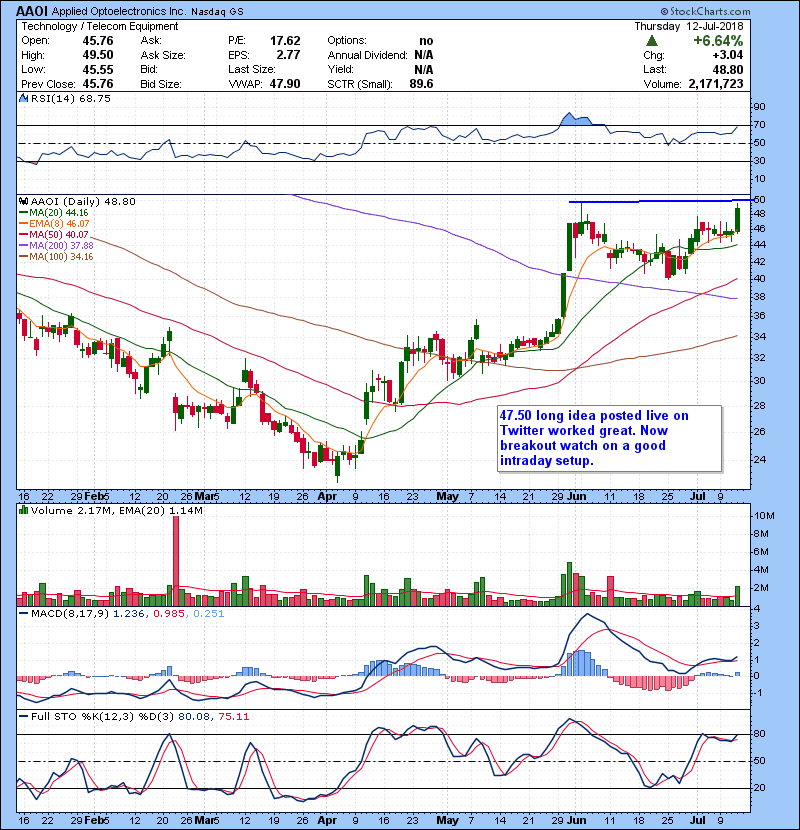
Task: Click the 10M mark on the volume axis
Action: tap(764, 516)
